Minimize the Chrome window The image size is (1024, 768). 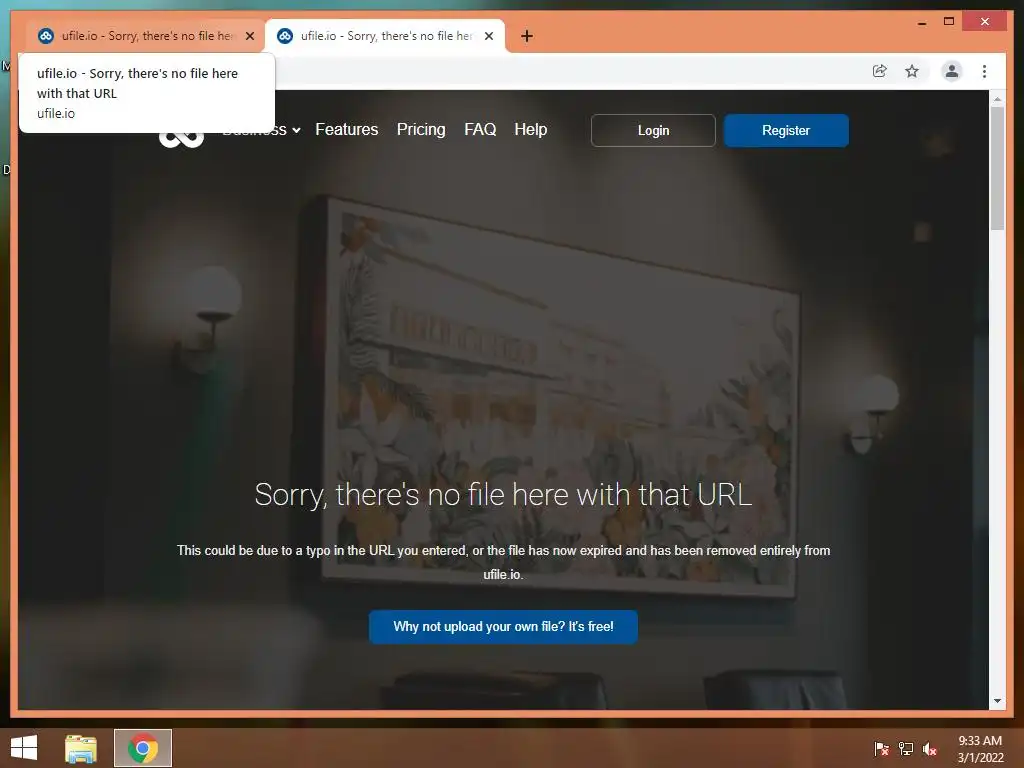922,22
